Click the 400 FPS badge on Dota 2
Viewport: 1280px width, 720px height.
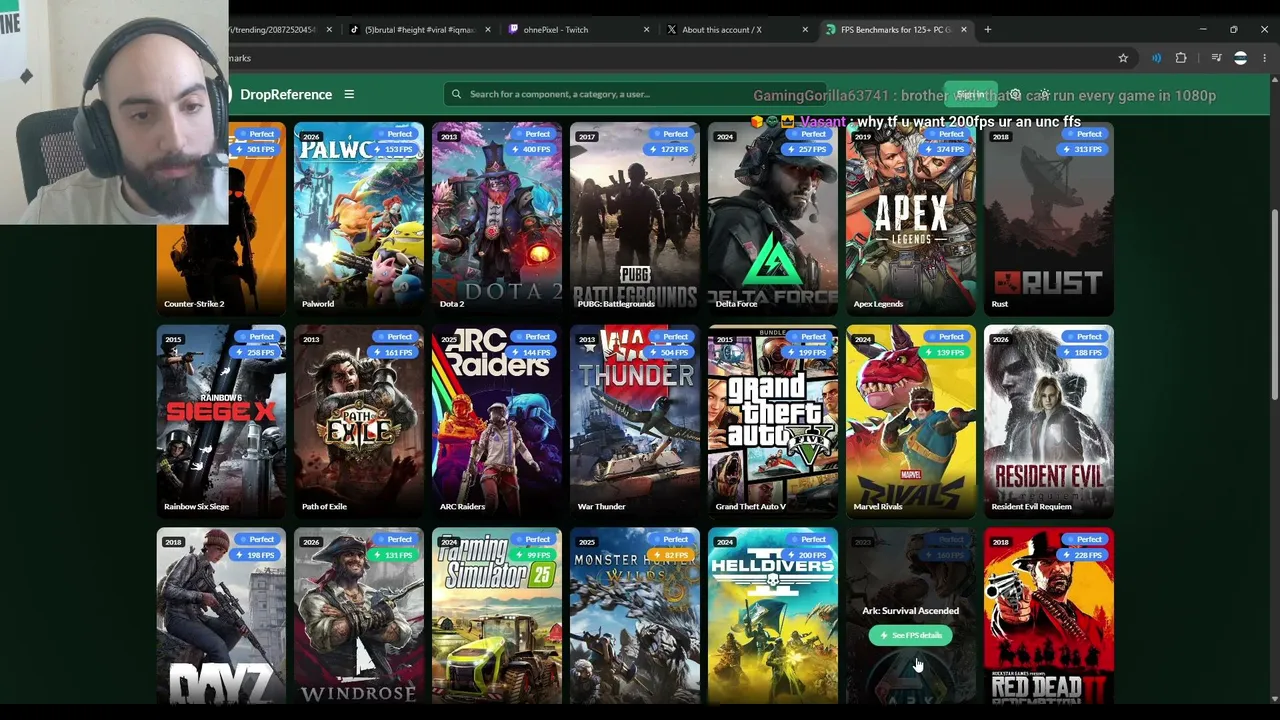(x=533, y=150)
